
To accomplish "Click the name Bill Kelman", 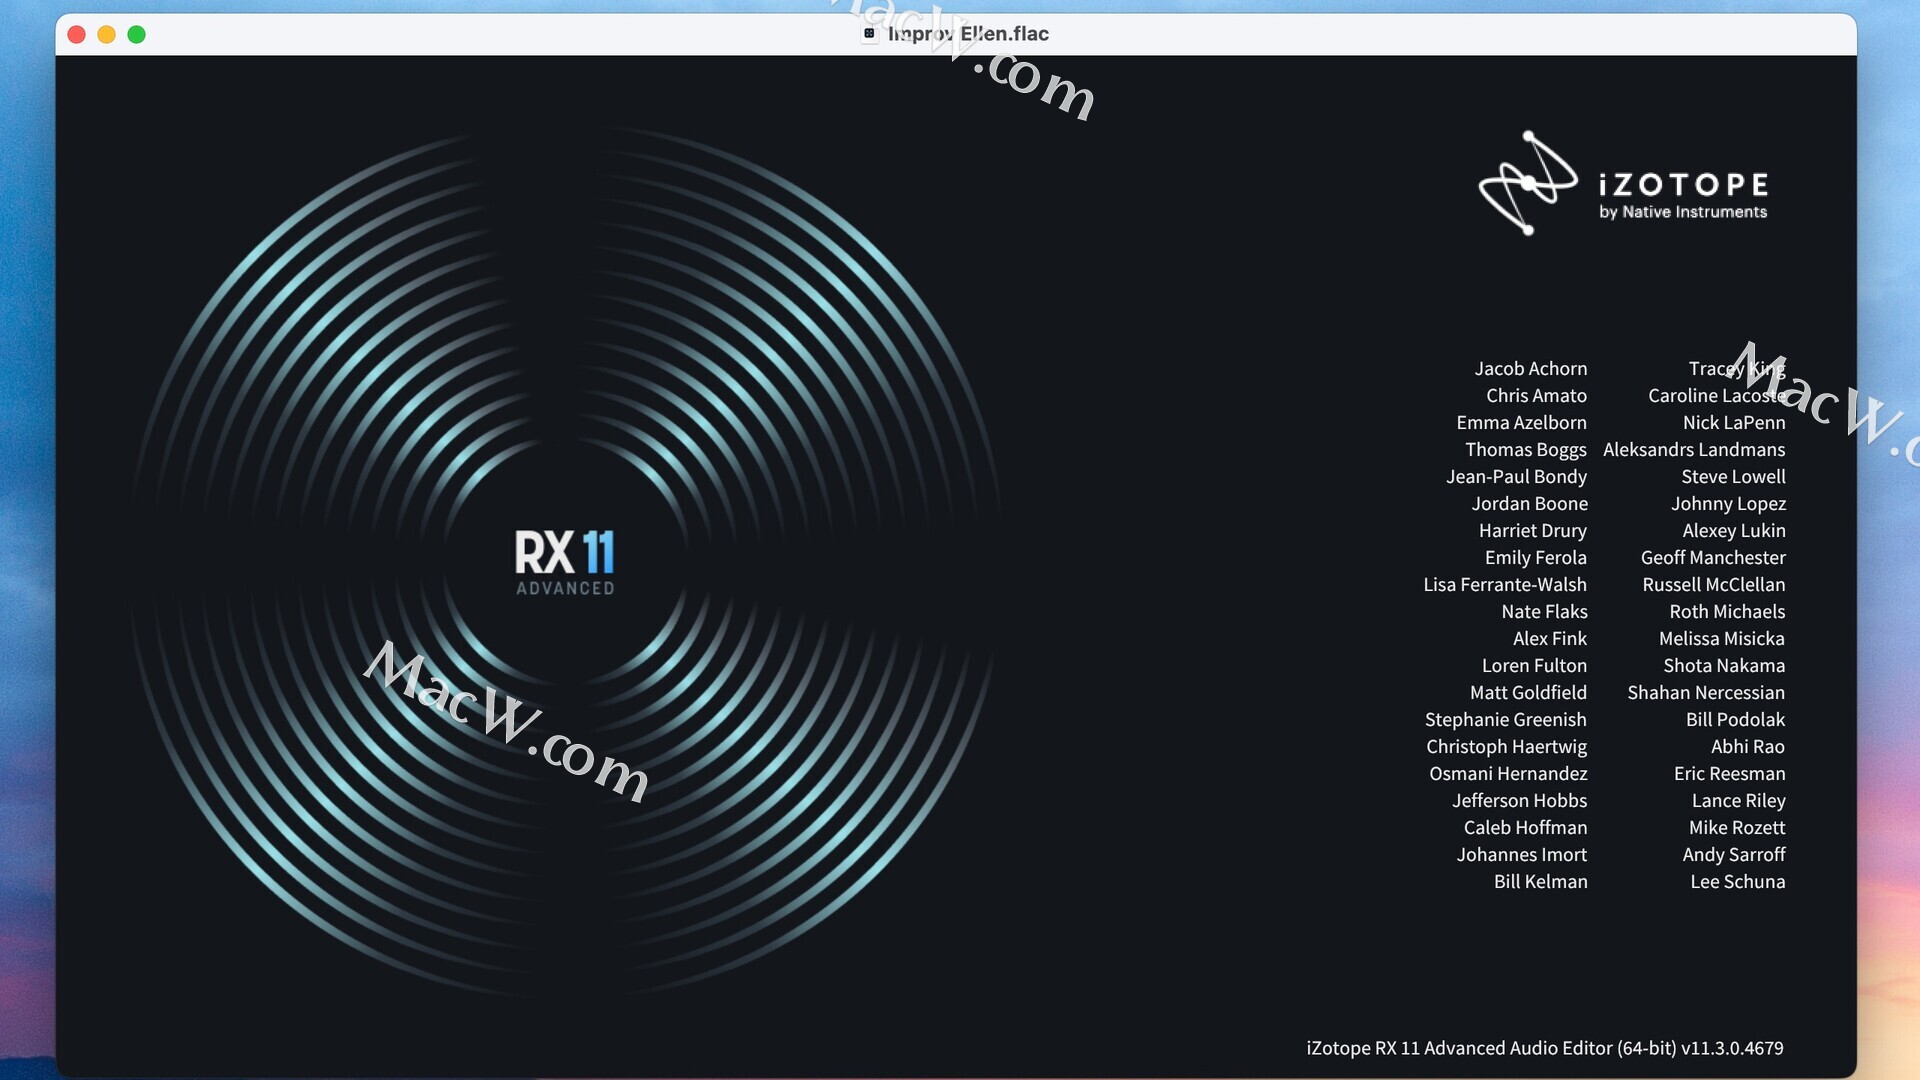I will [1540, 882].
